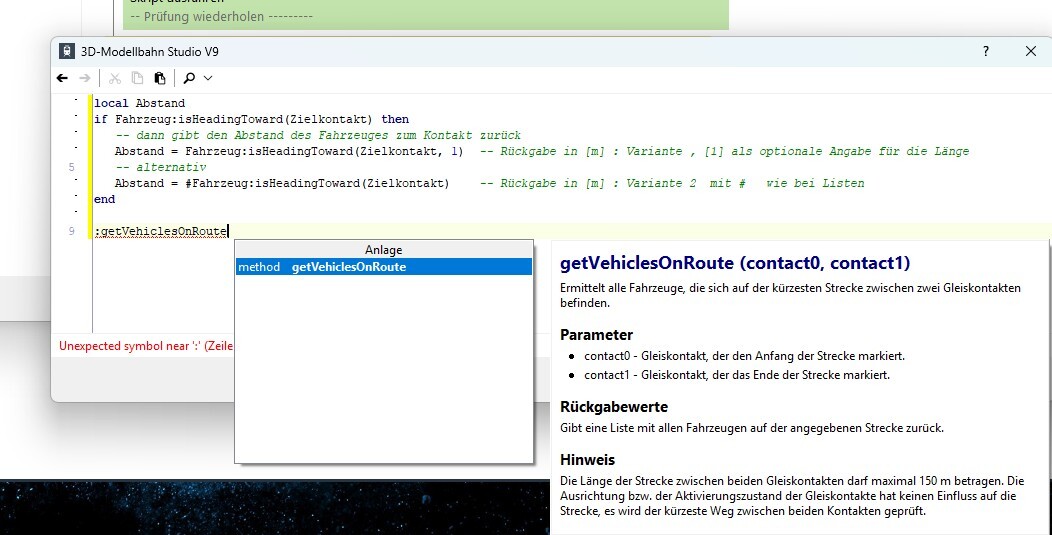This screenshot has height=535, width=1052.
Task: Click the error message 'Unexpected symbol near'
Action: click(x=146, y=346)
